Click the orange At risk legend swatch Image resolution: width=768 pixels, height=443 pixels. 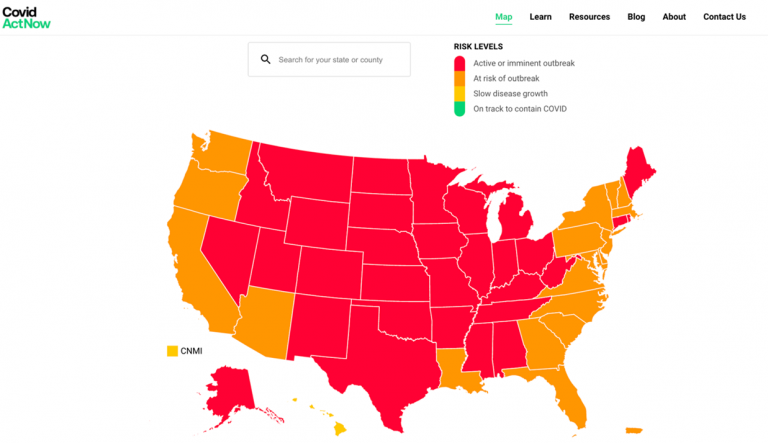pos(459,78)
